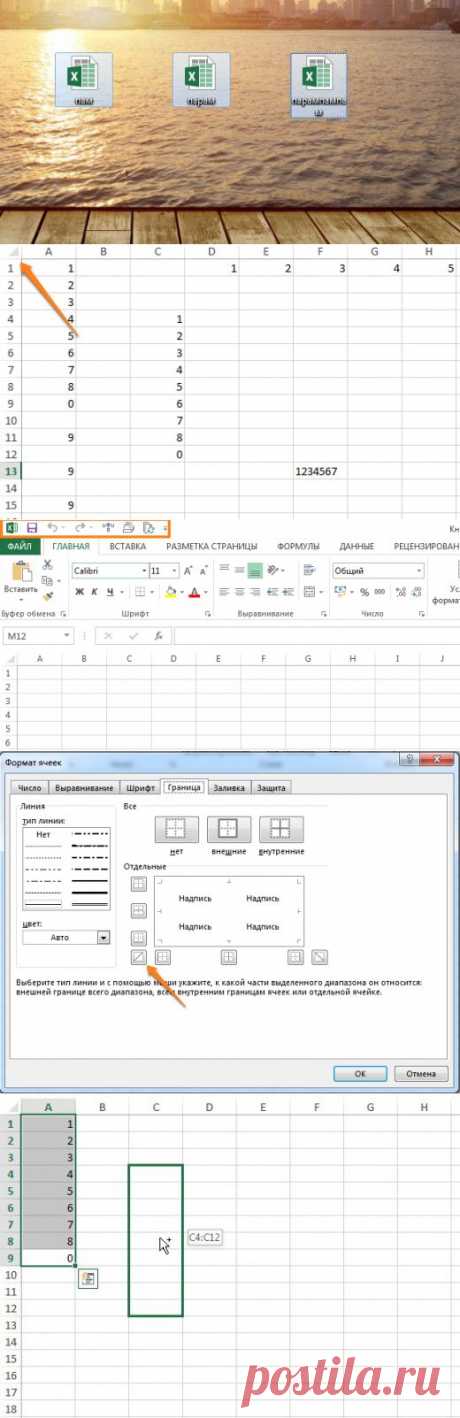Click the Отмена button
This screenshot has height=1418, width=460.
421,1073
